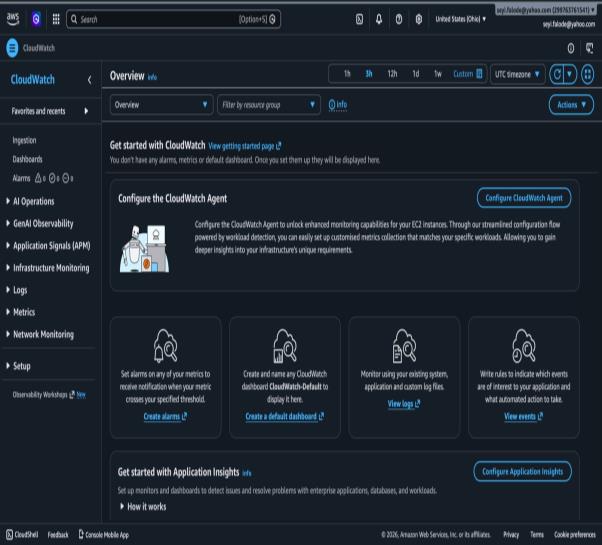Image resolution: width=602 pixels, height=545 pixels.
Task: Open Cookie preferences in footer
Action: [575, 535]
